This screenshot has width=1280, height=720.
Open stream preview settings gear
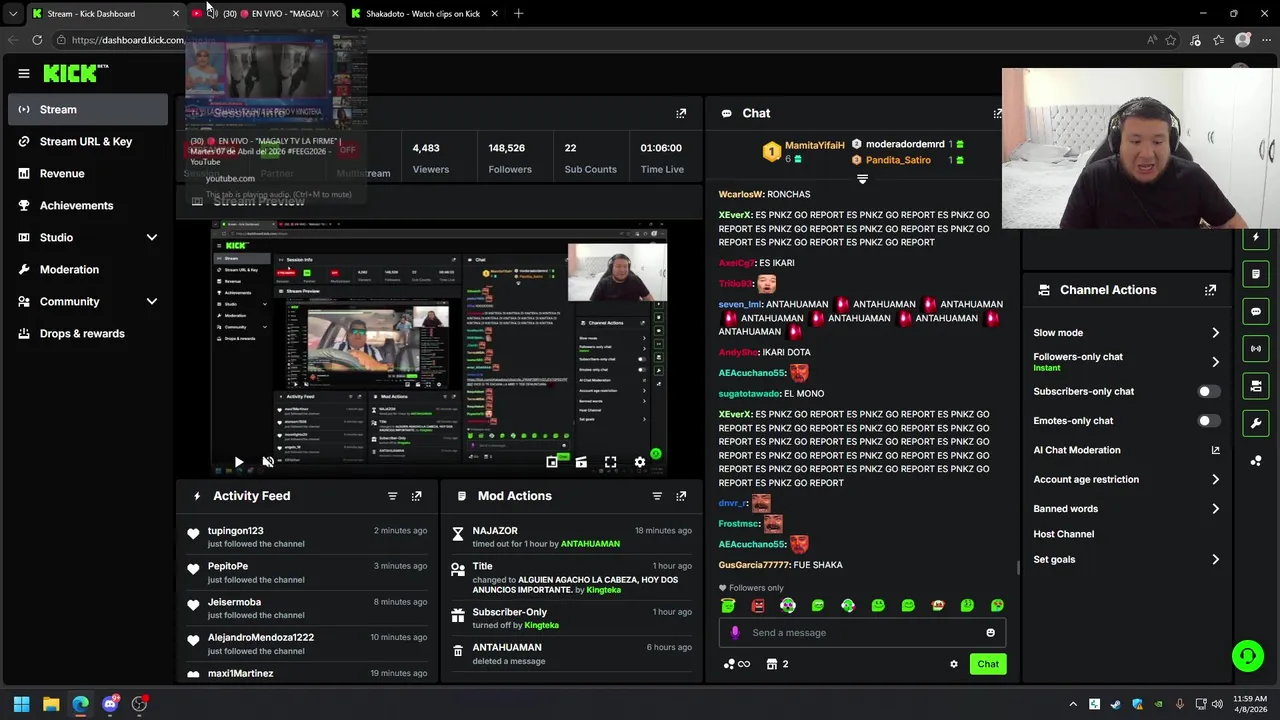tap(640, 462)
